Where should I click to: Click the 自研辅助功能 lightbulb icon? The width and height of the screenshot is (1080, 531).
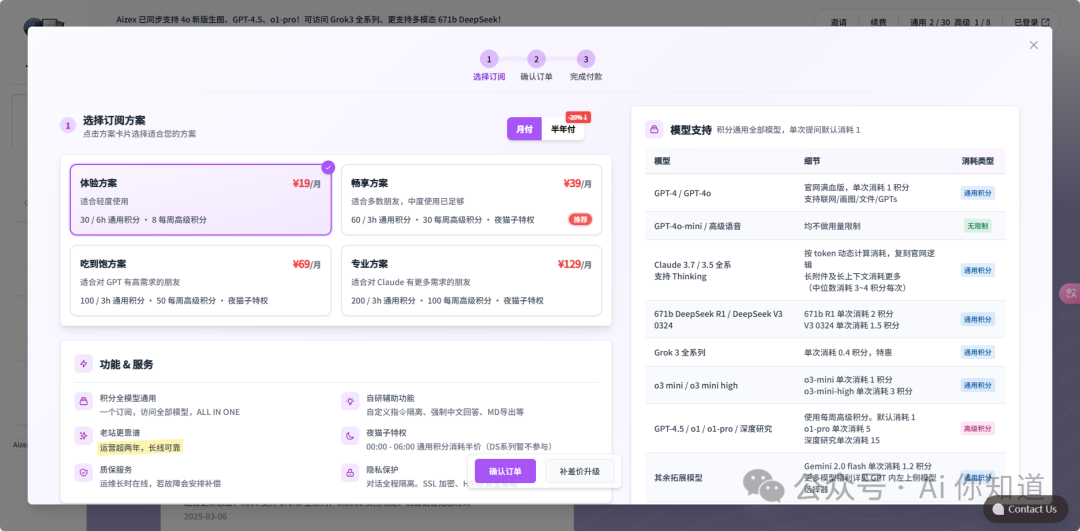350,401
